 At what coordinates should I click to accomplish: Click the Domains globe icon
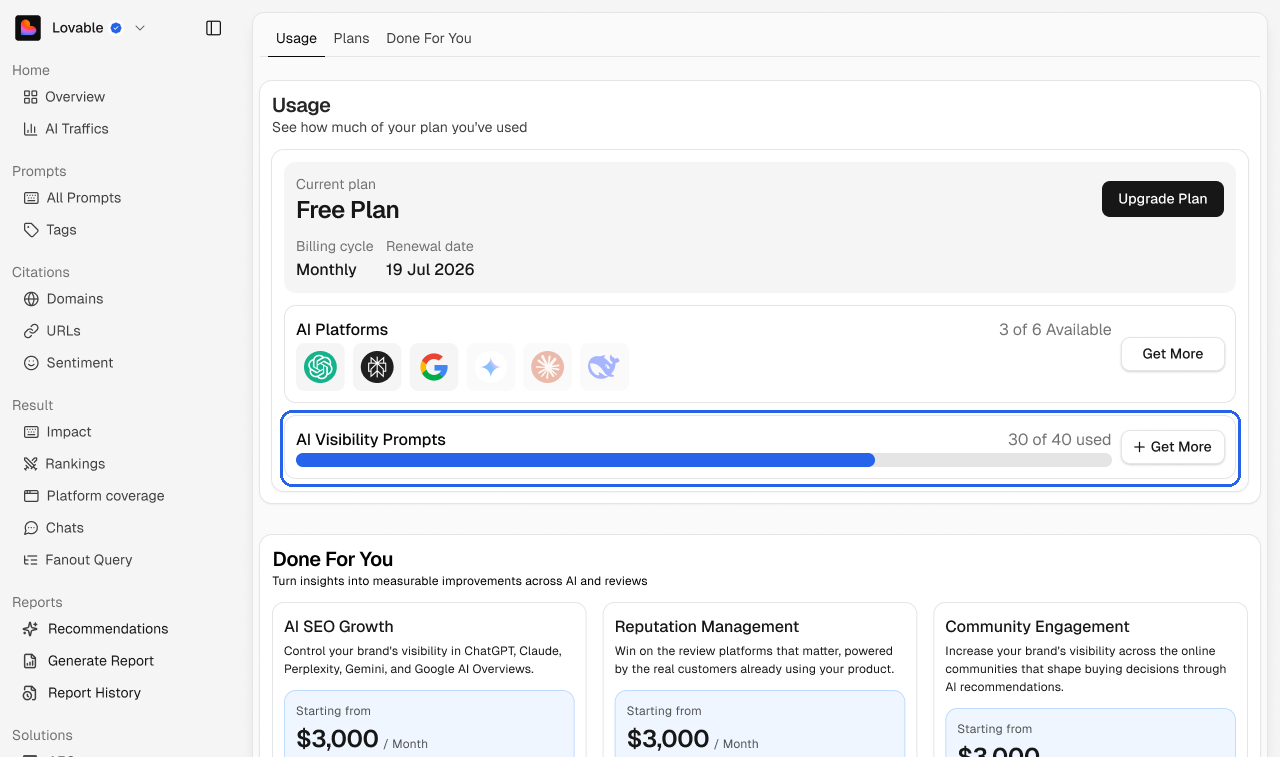31,299
